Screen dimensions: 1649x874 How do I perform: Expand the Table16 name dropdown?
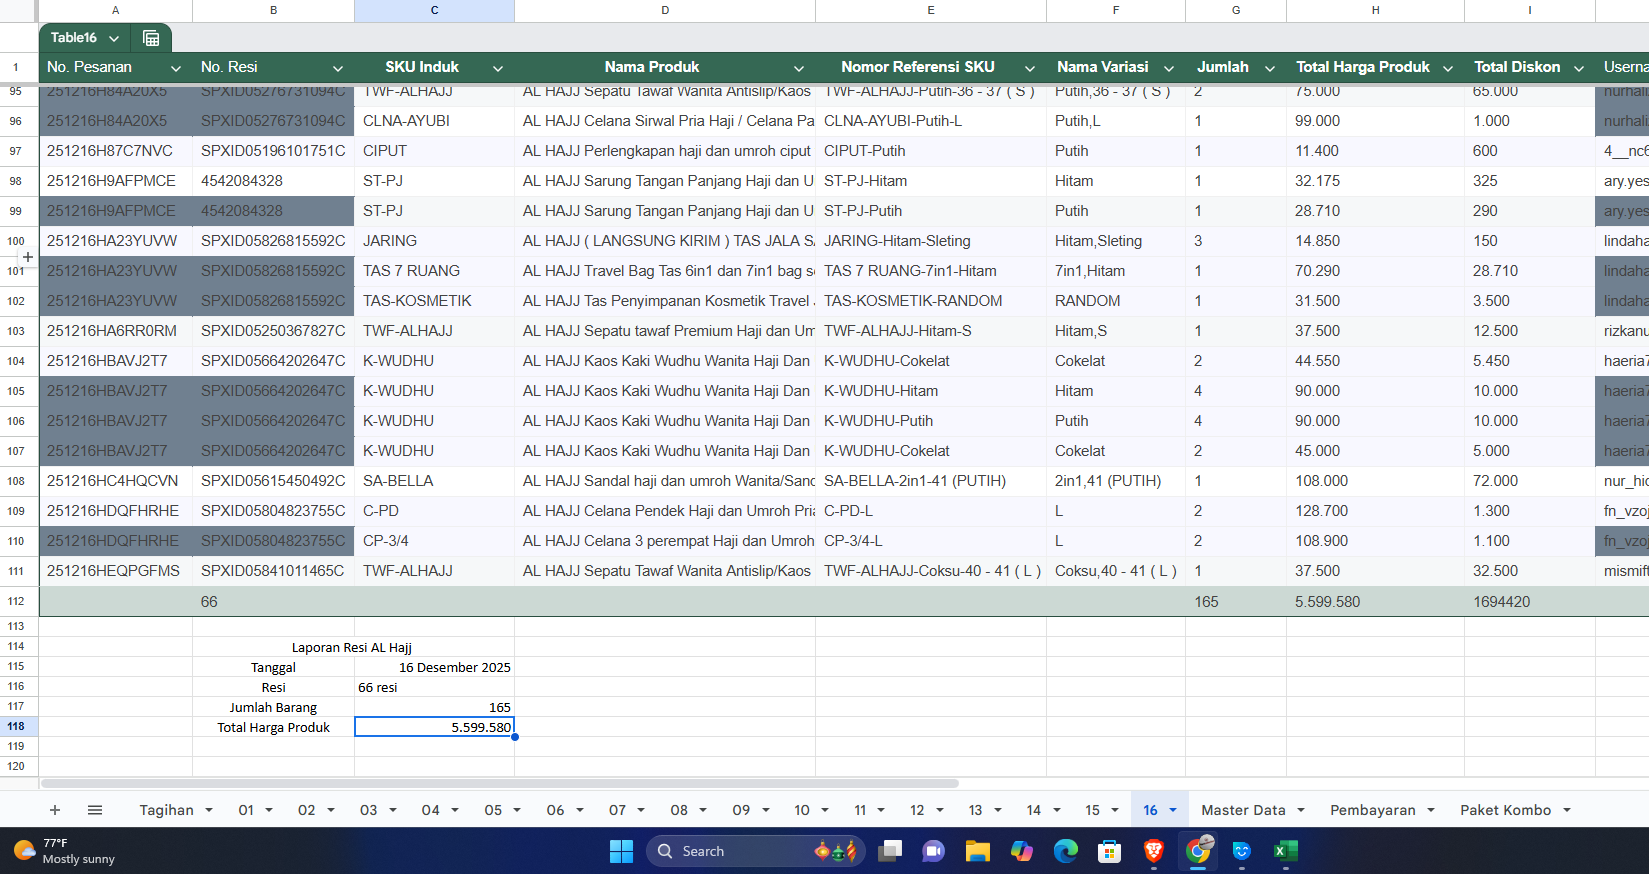[114, 38]
